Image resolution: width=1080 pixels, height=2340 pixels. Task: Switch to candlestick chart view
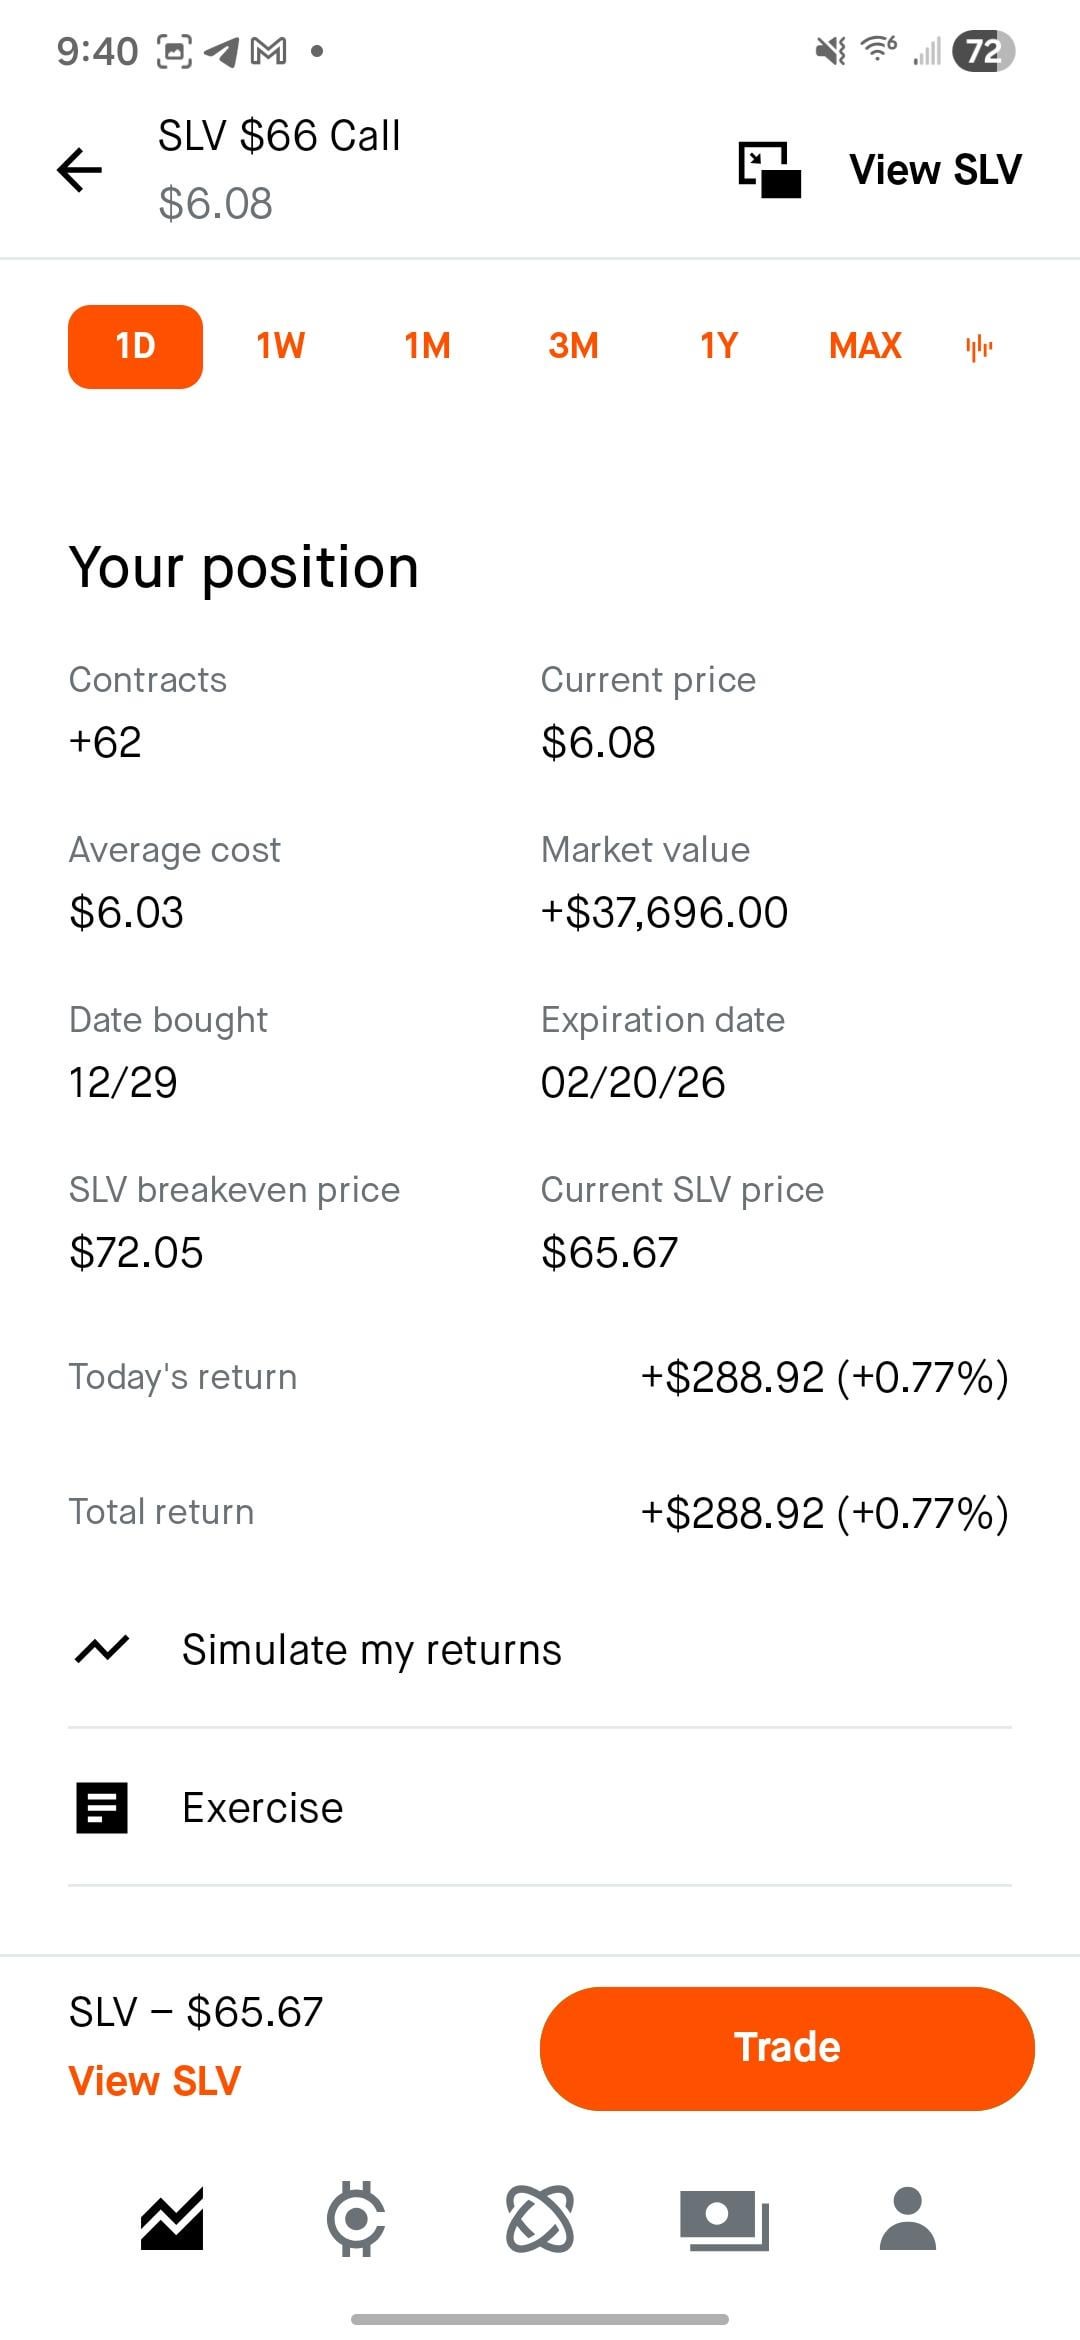tap(979, 347)
